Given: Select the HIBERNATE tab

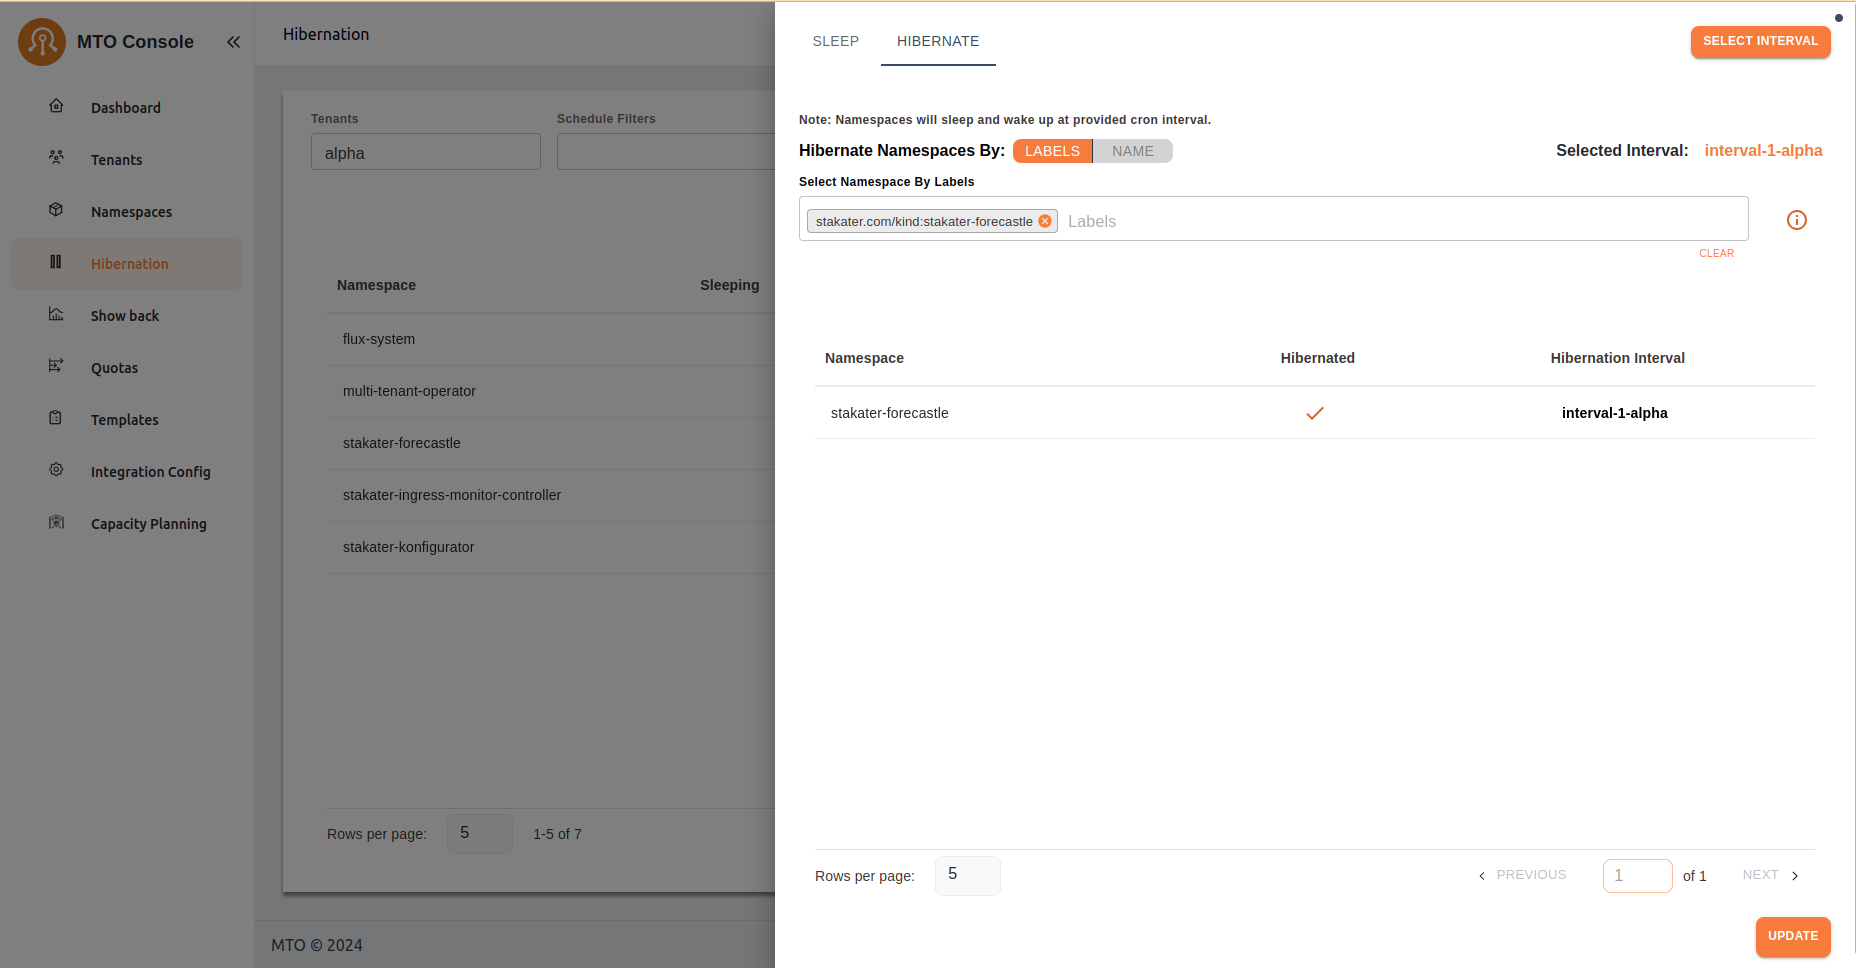Looking at the screenshot, I should pyautogui.click(x=937, y=41).
